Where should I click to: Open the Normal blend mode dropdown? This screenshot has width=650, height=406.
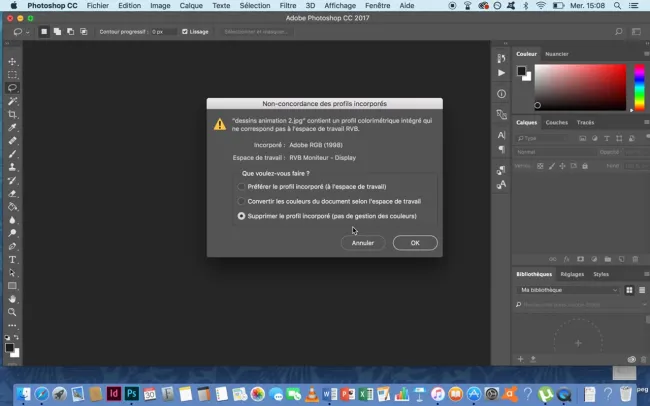point(554,152)
